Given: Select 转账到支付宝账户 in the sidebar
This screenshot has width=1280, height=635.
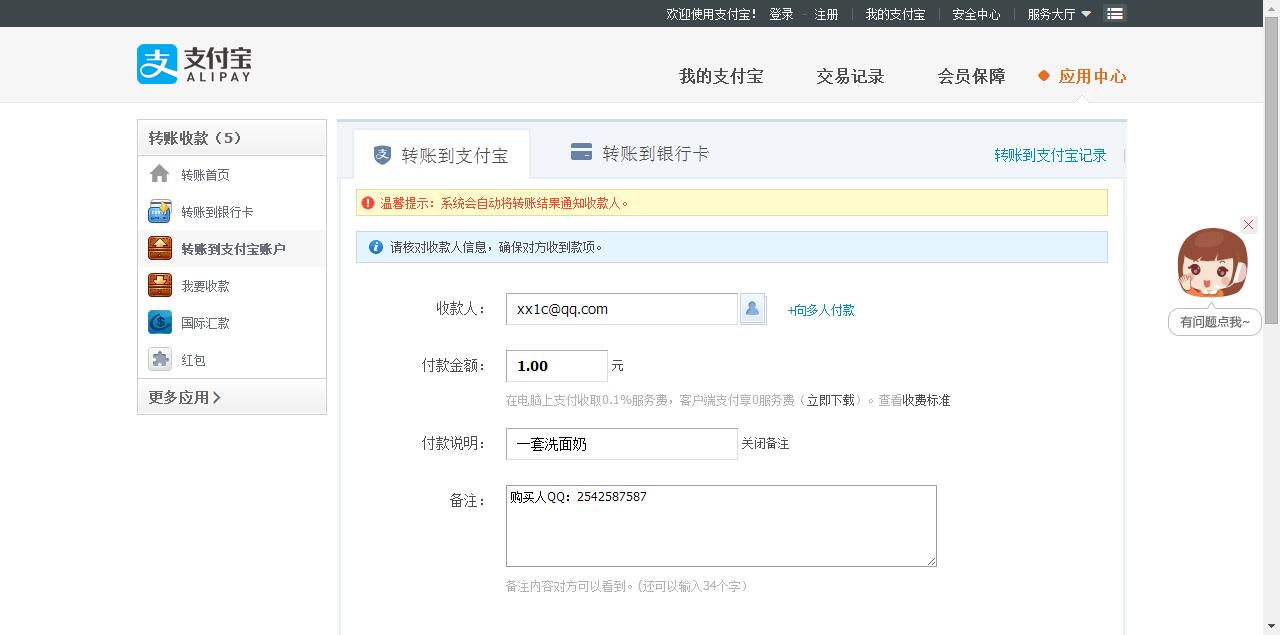Looking at the screenshot, I should [232, 248].
